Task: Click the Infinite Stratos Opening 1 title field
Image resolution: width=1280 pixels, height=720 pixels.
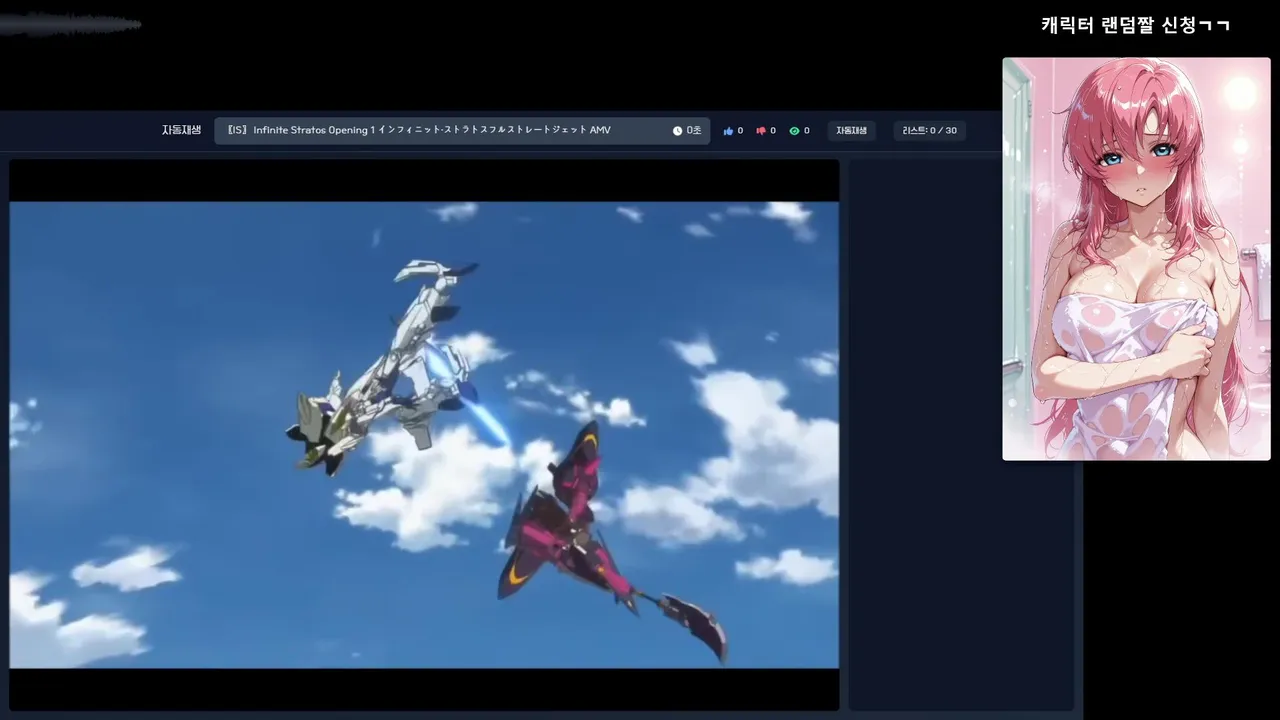Action: [462, 131]
